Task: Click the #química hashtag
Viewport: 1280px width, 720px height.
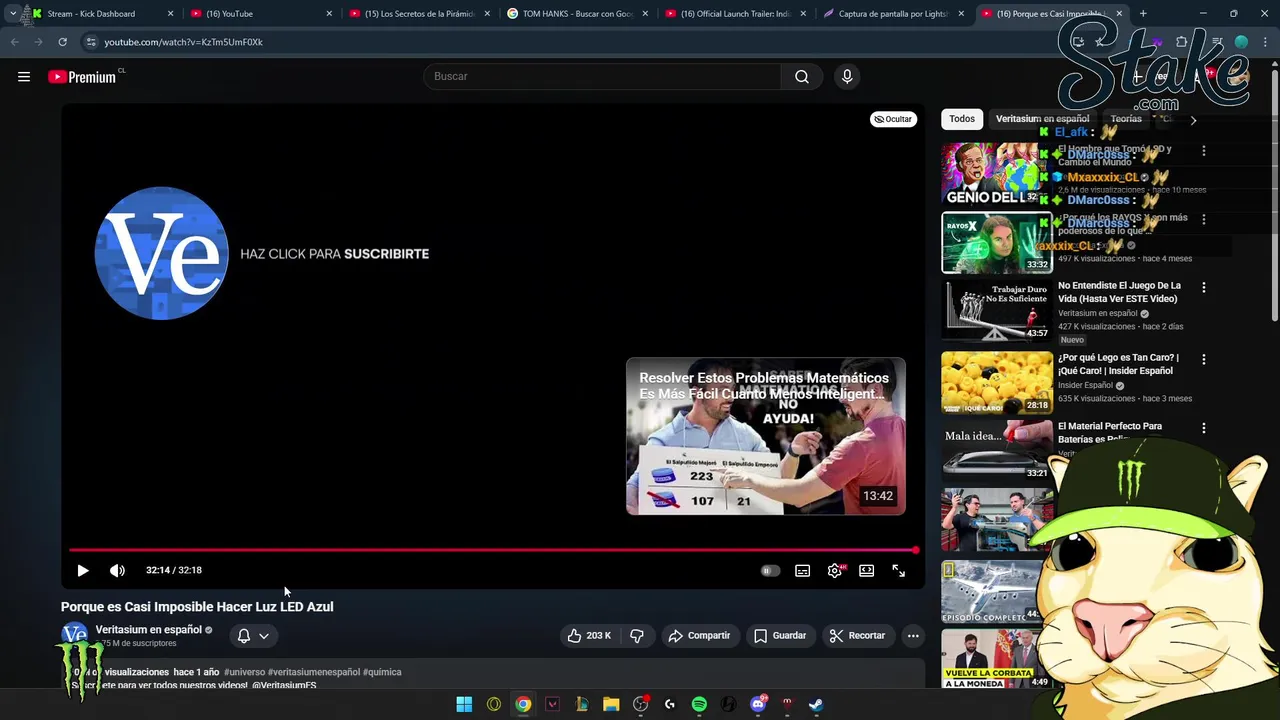Action: tap(382, 672)
